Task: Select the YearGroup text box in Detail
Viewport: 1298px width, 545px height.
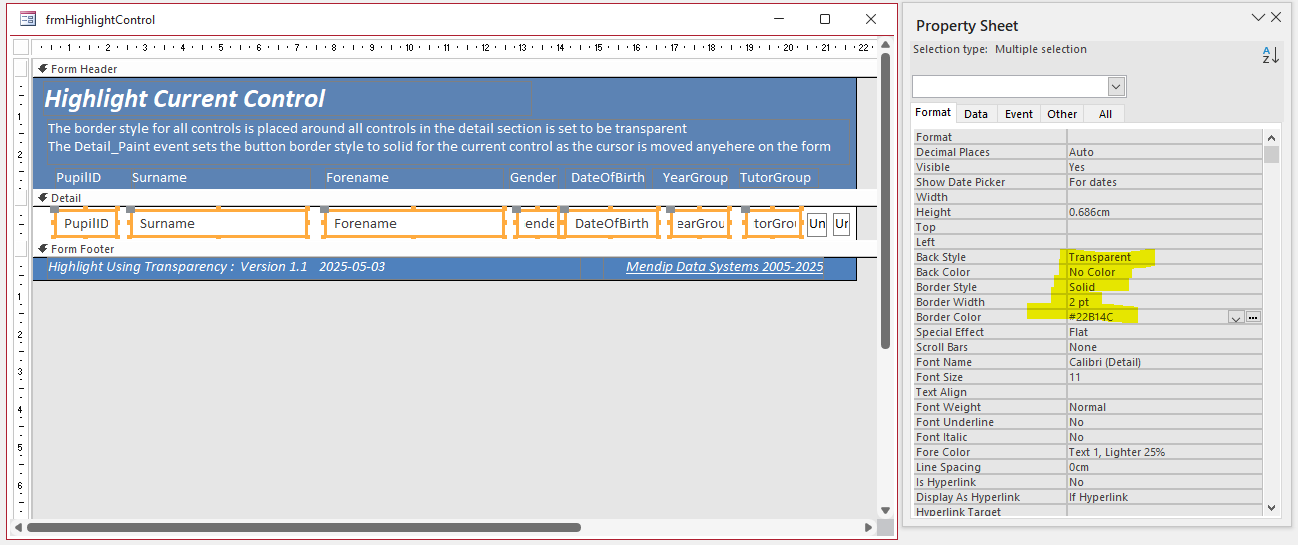Action: [x=700, y=224]
